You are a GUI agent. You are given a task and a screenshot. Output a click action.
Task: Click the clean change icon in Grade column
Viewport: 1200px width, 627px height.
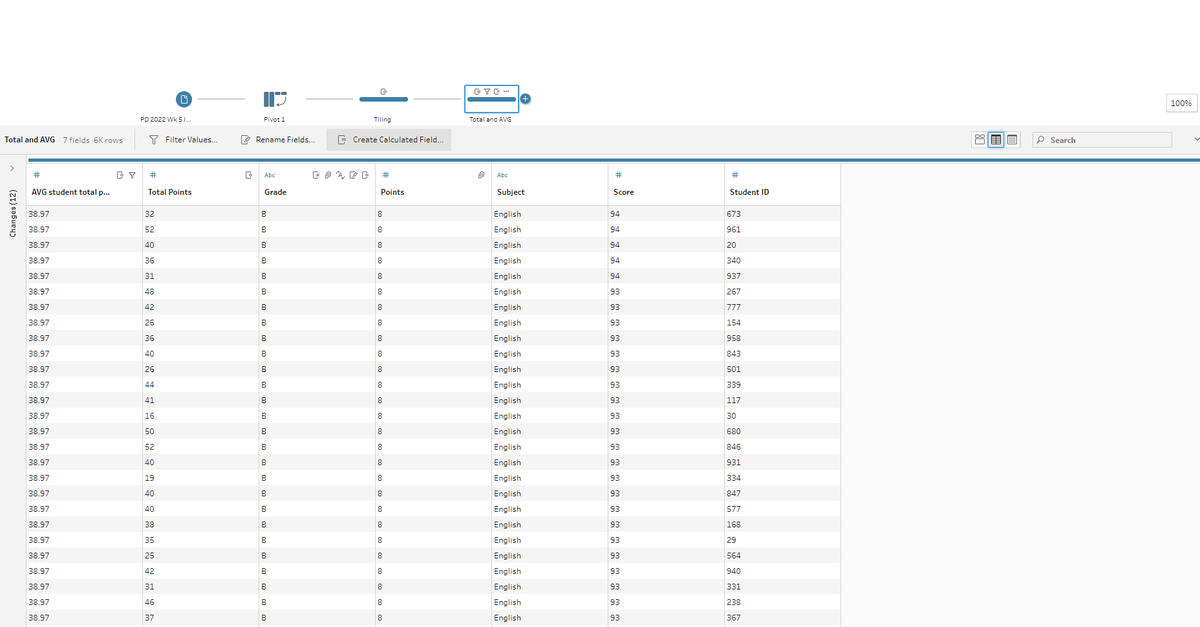(340, 175)
